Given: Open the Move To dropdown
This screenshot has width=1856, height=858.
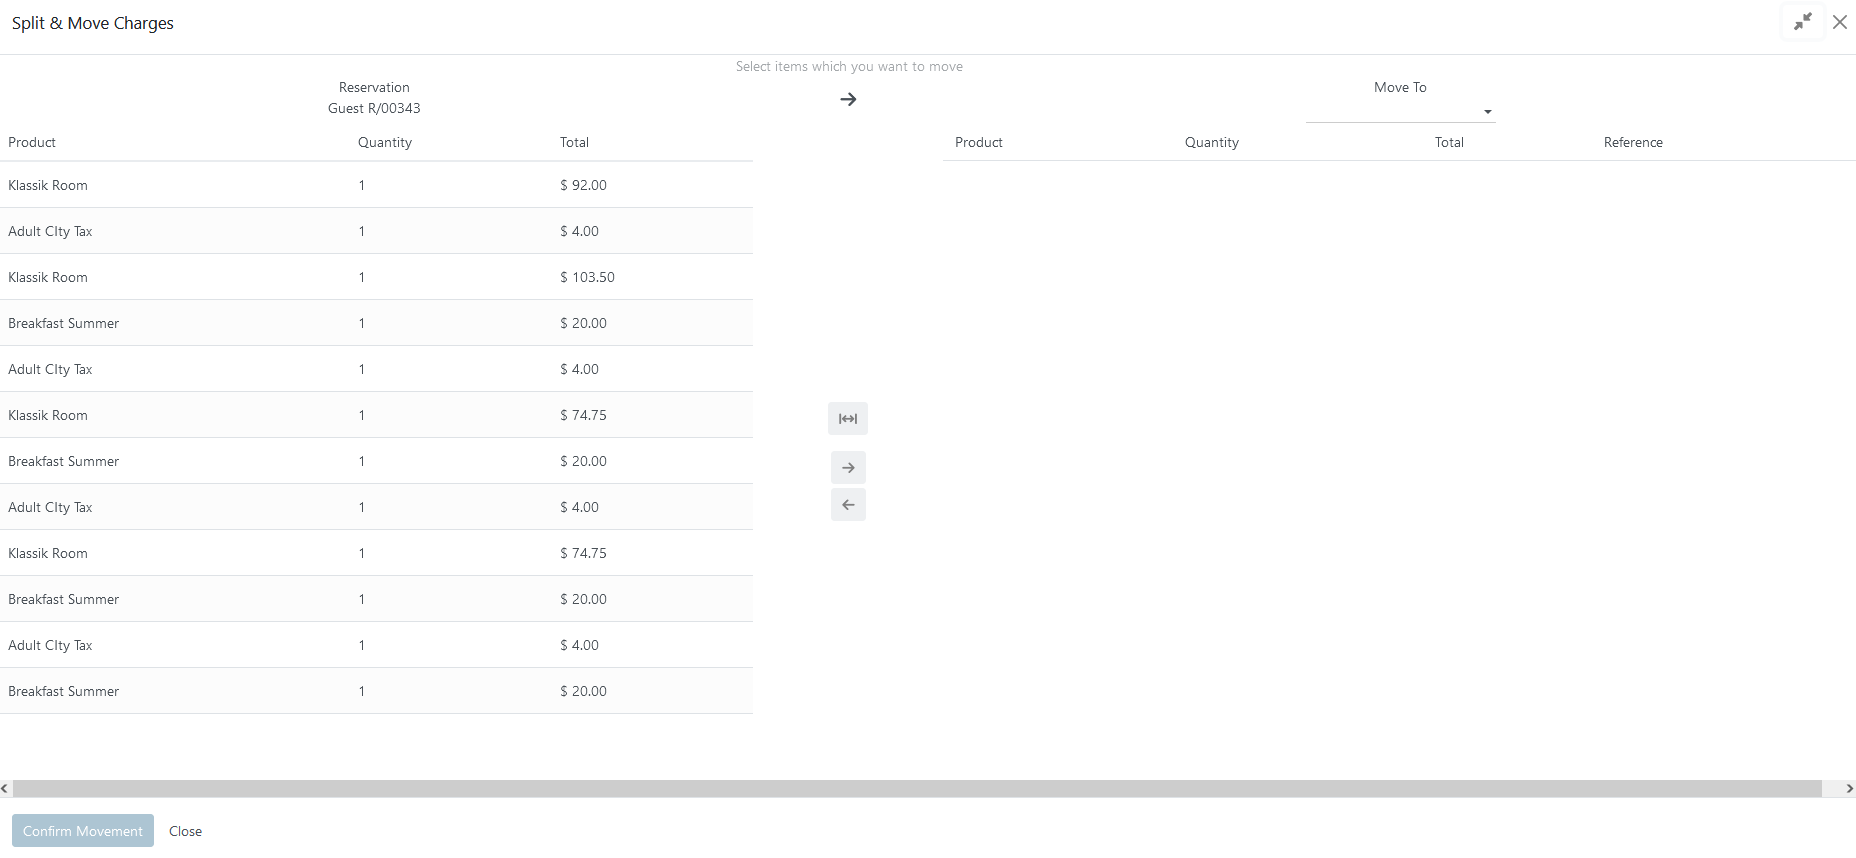Looking at the screenshot, I should (x=1400, y=111).
